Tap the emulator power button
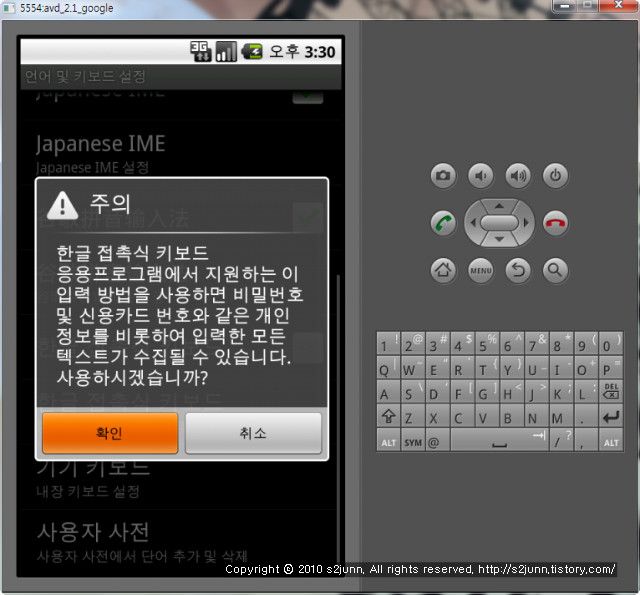Screen dimensions: 640x595 pyautogui.click(x=555, y=176)
